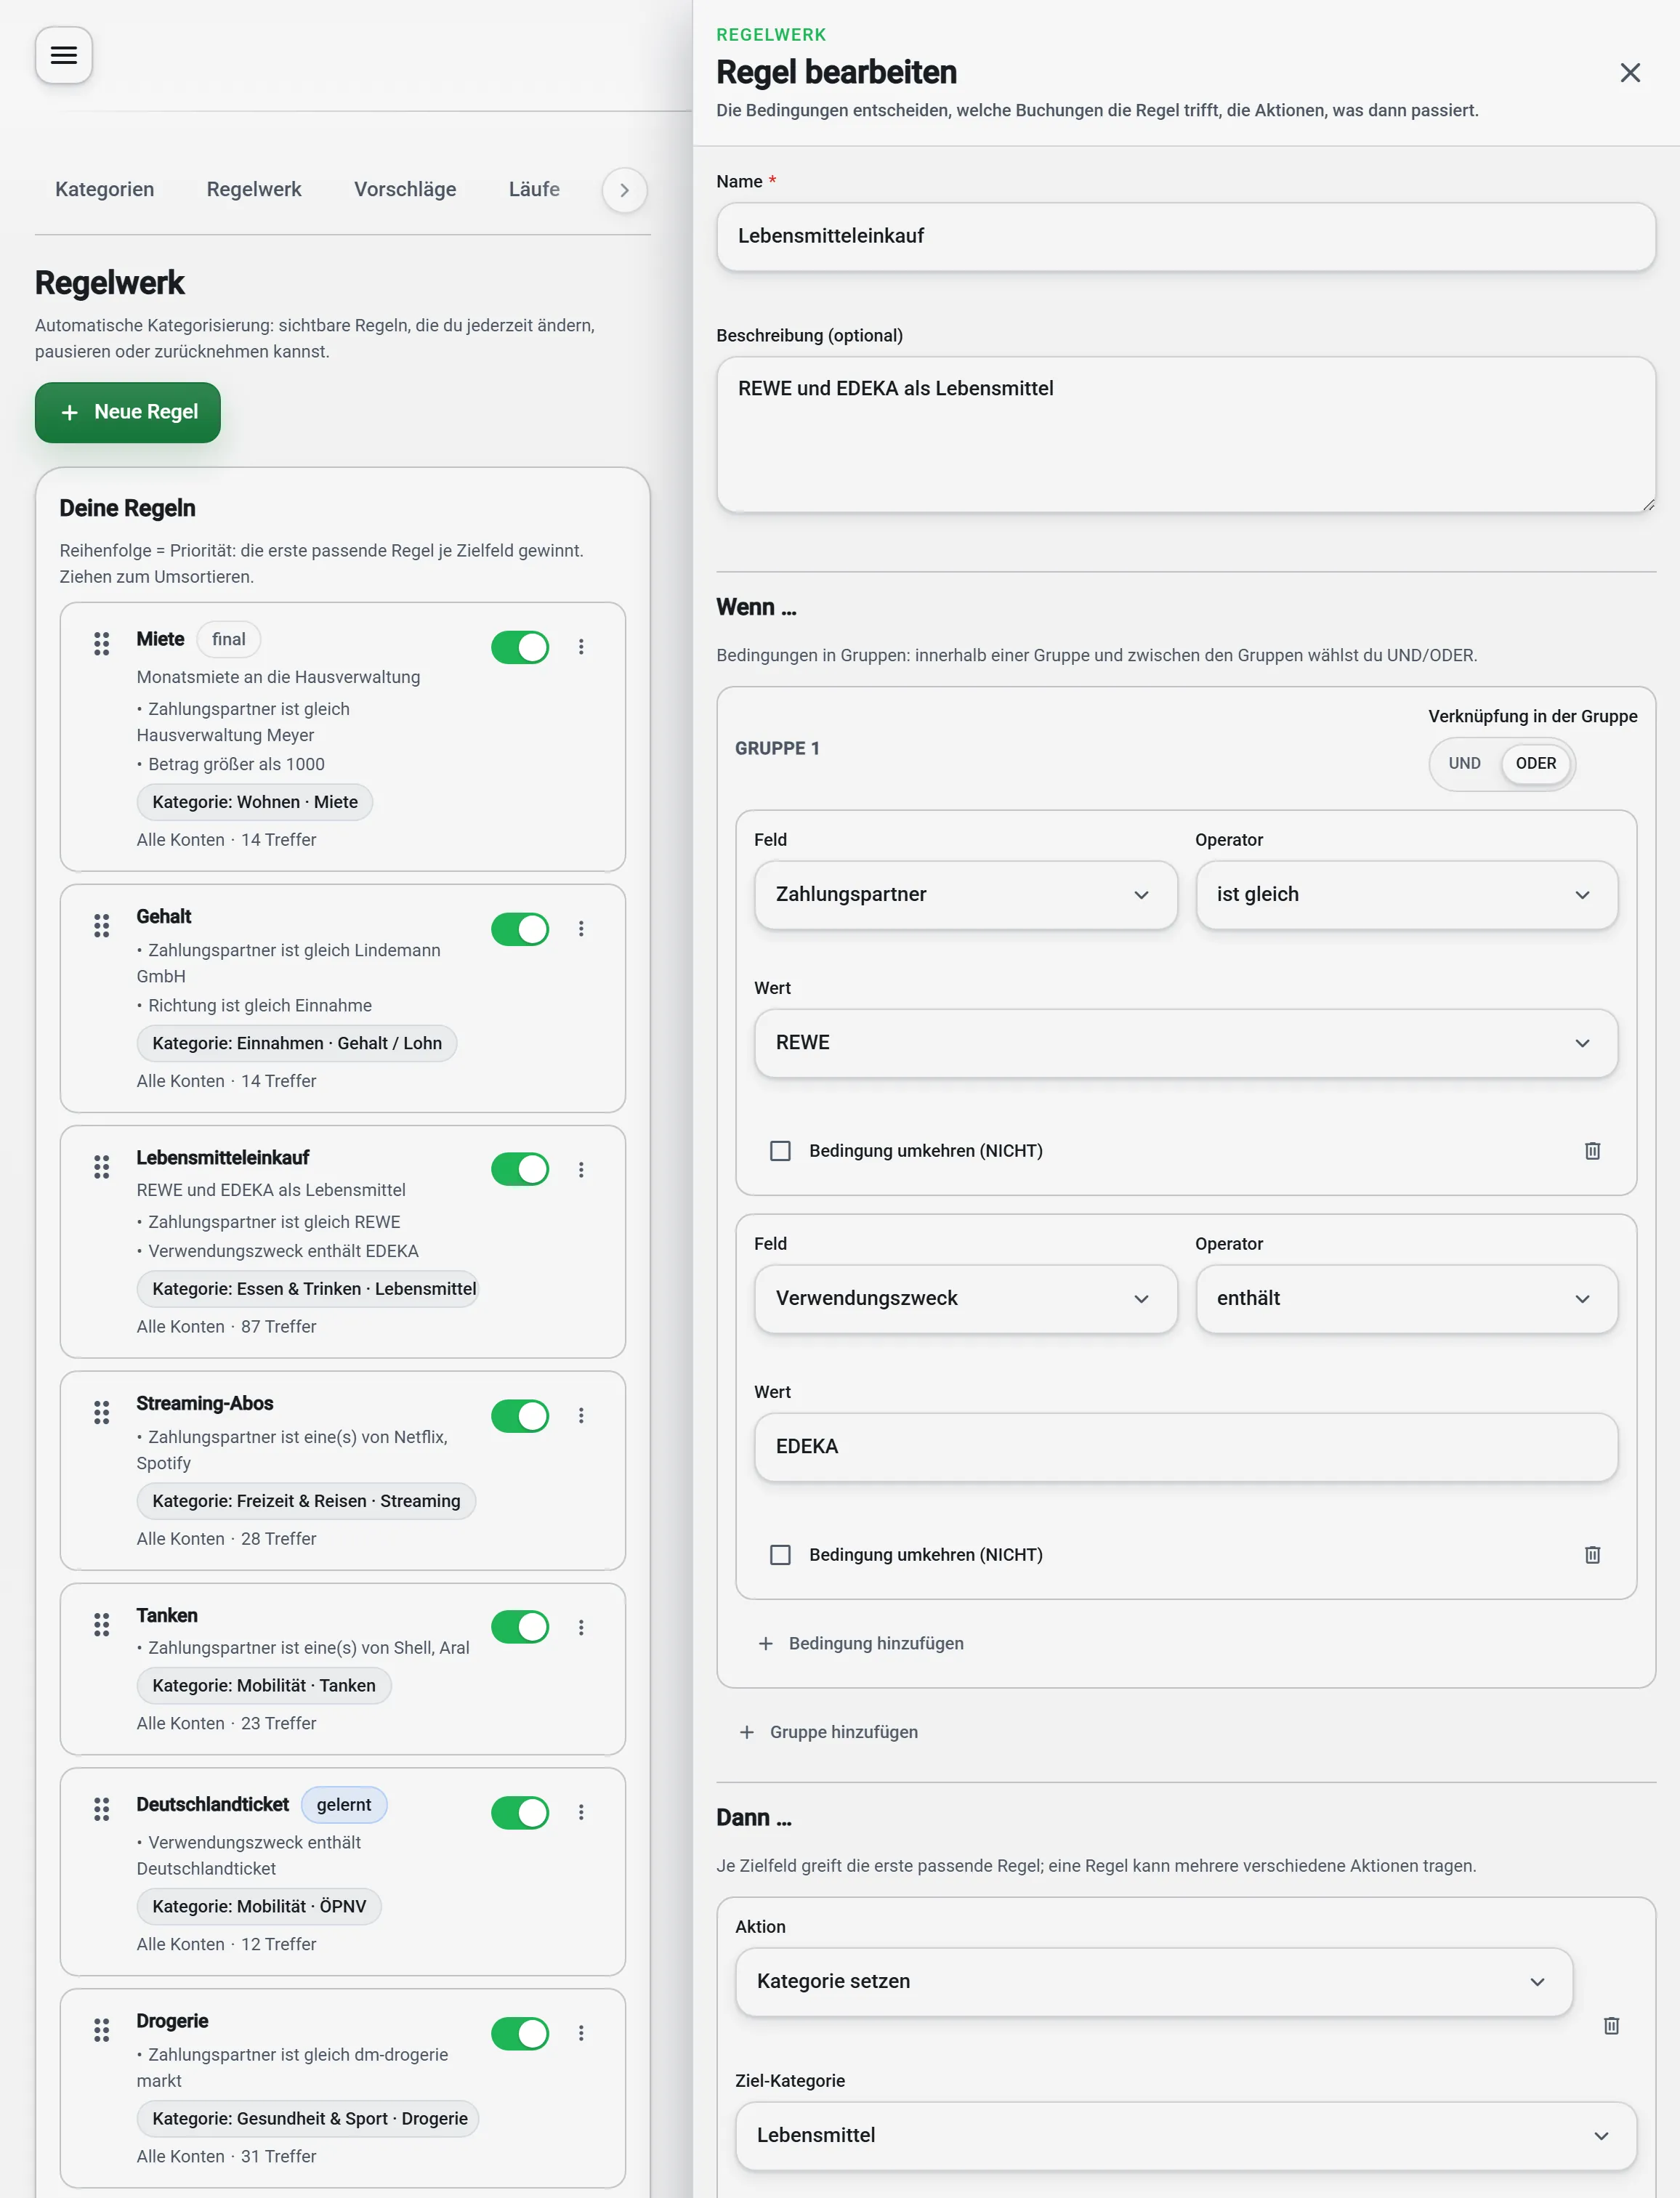1680x2198 pixels.
Task: Click Gruppe hinzufügen
Action: point(829,1733)
